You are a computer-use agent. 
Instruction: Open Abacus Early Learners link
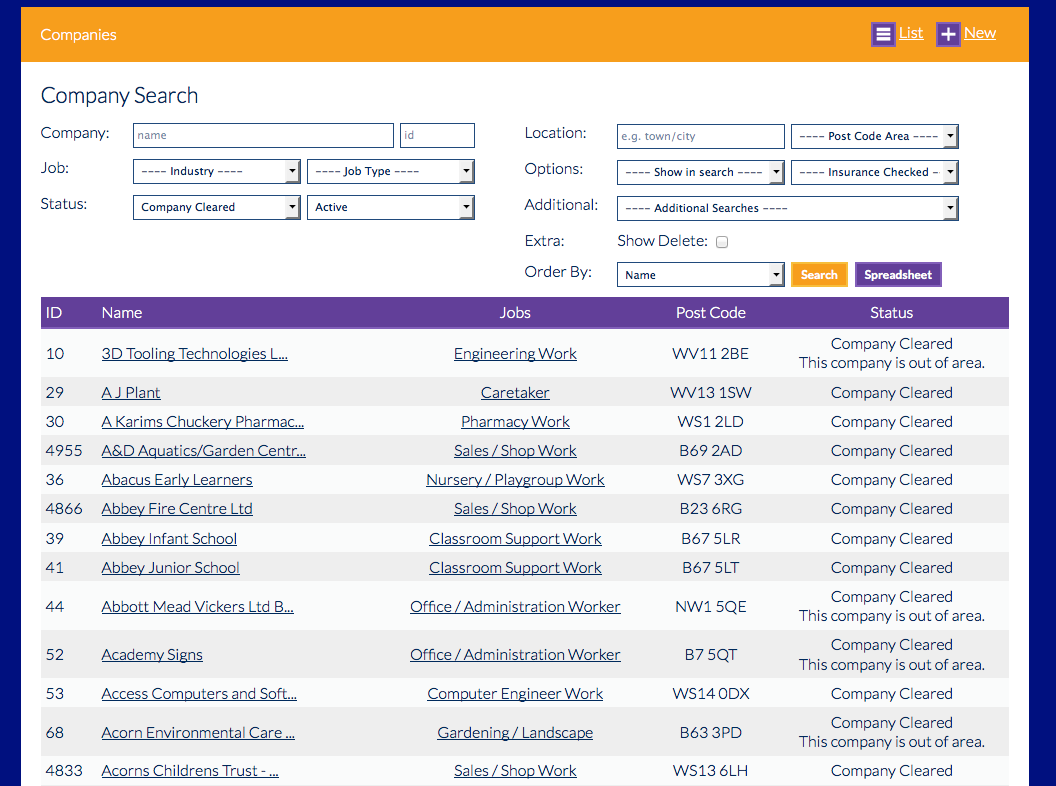coord(177,480)
